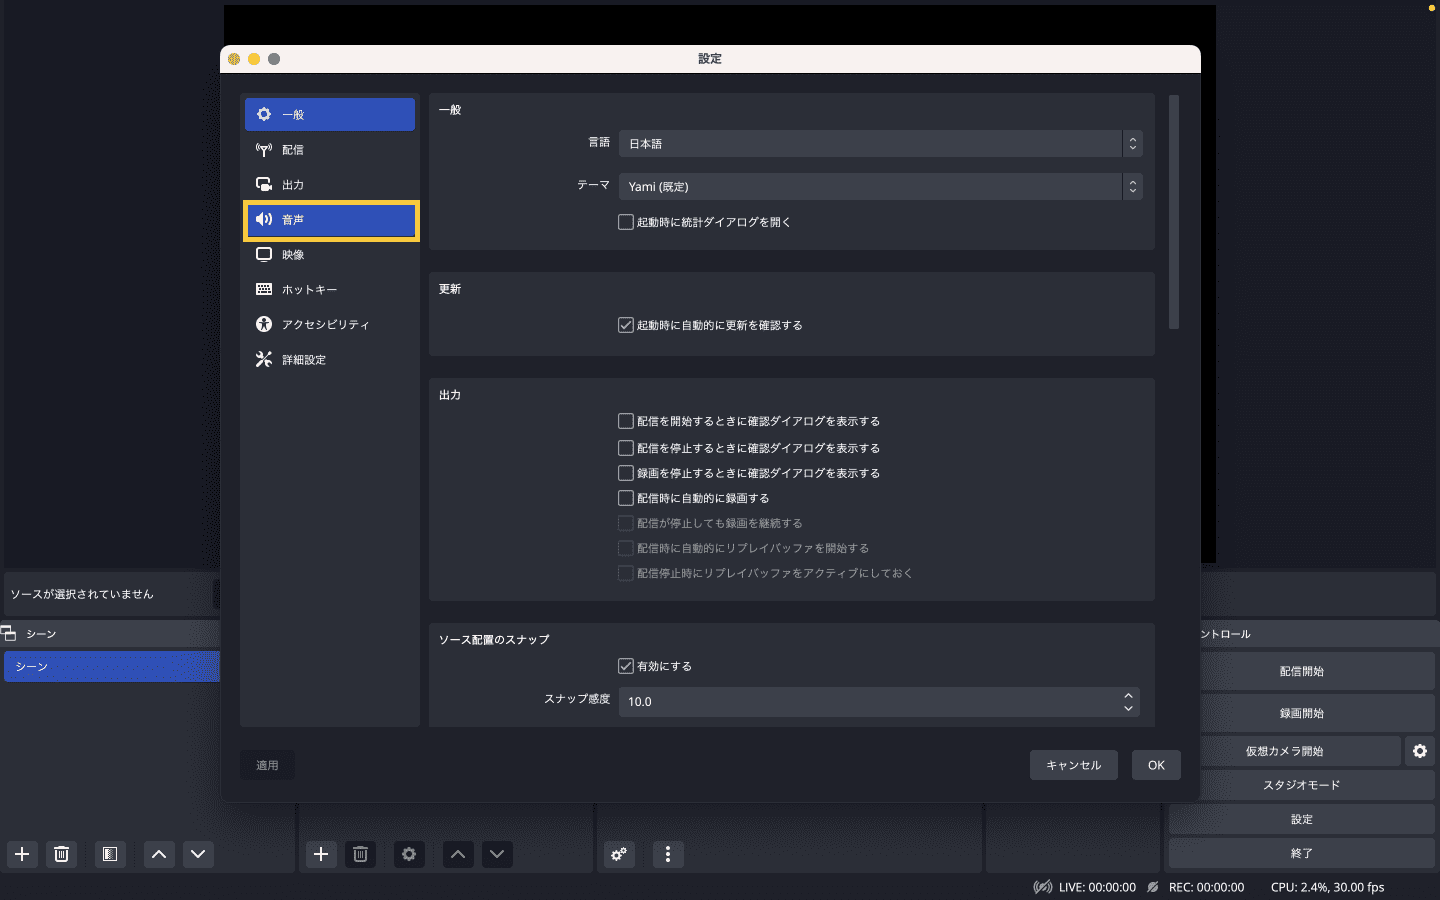Image resolution: width=1440 pixels, height=900 pixels.
Task: Click the REC status icon
Action: [x=1153, y=887]
